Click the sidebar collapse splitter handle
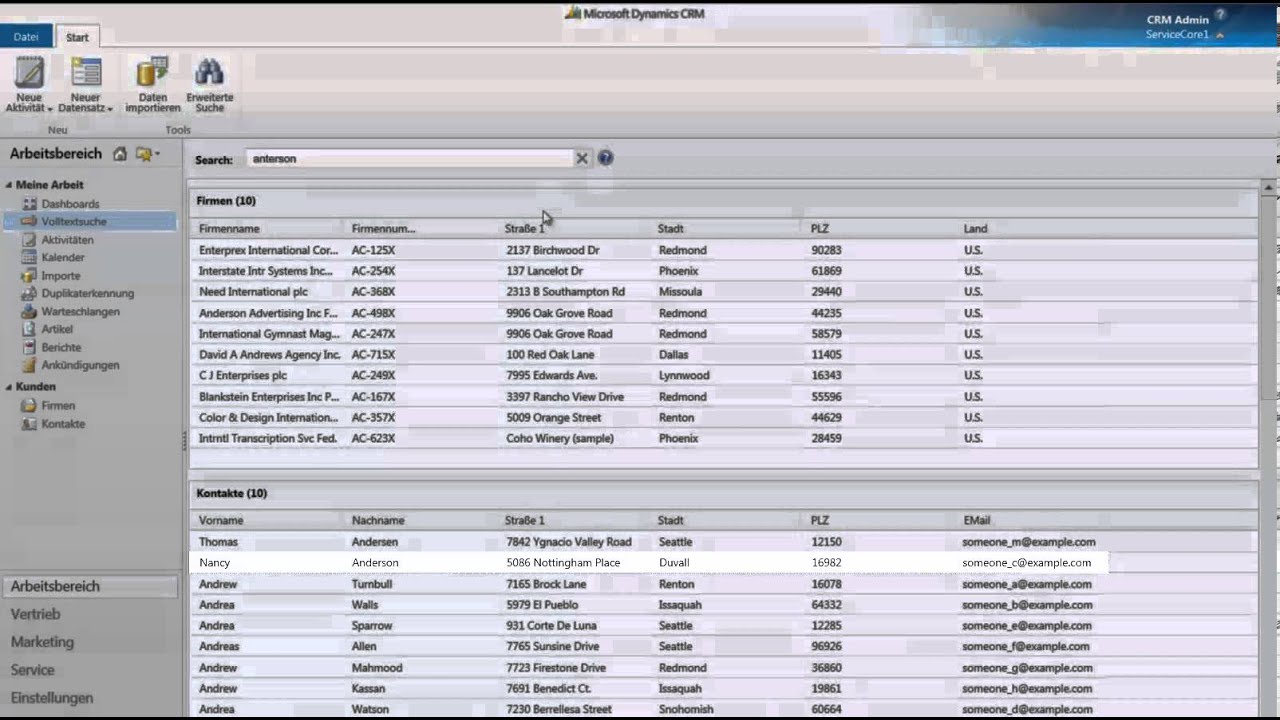Viewport: 1280px width, 720px height. tap(184, 440)
